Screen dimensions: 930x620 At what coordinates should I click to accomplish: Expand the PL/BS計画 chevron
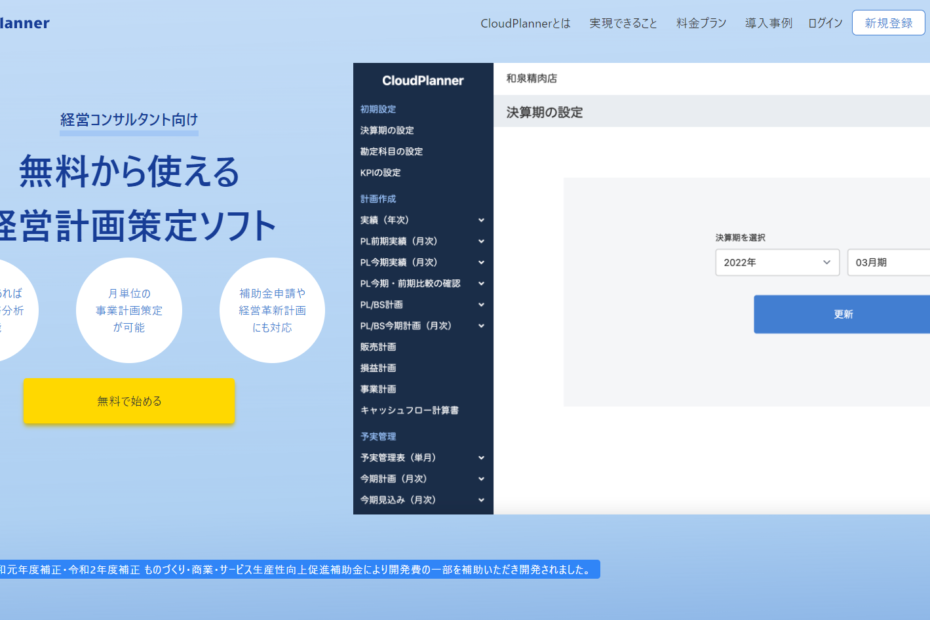tap(481, 305)
